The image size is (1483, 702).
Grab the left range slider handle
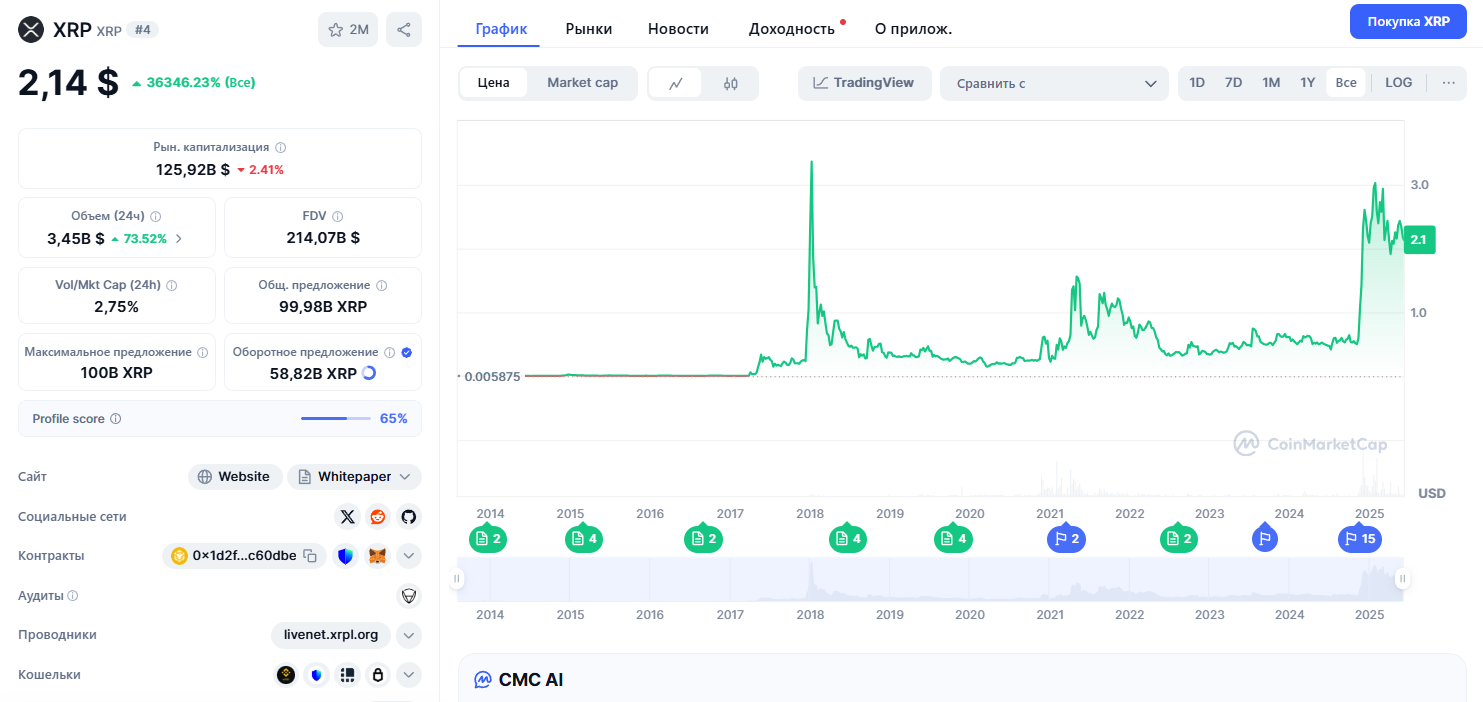coord(457,578)
